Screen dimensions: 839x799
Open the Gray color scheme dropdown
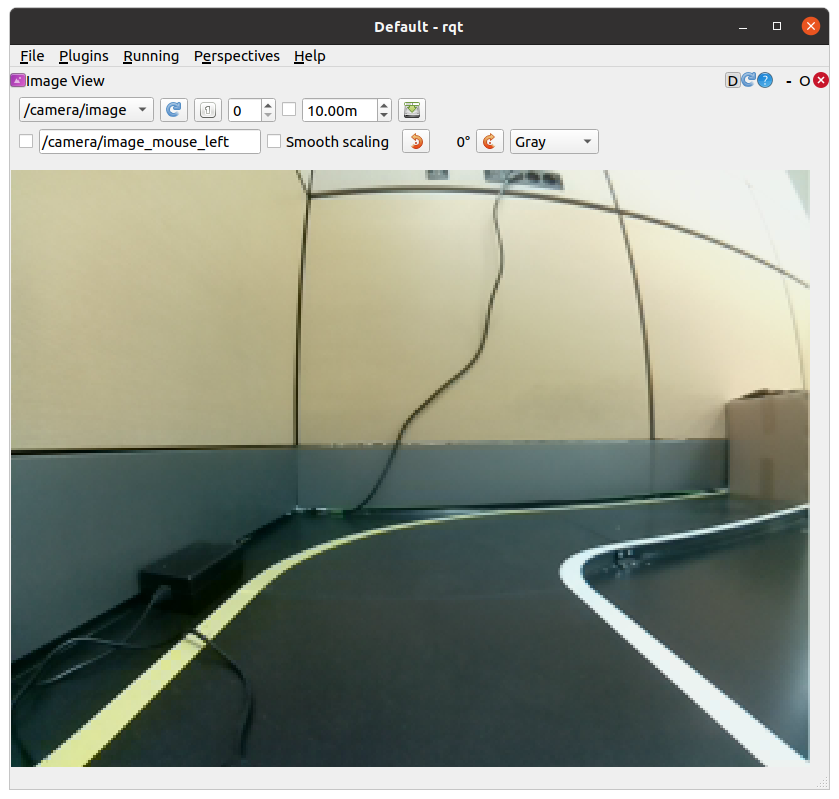(x=554, y=142)
